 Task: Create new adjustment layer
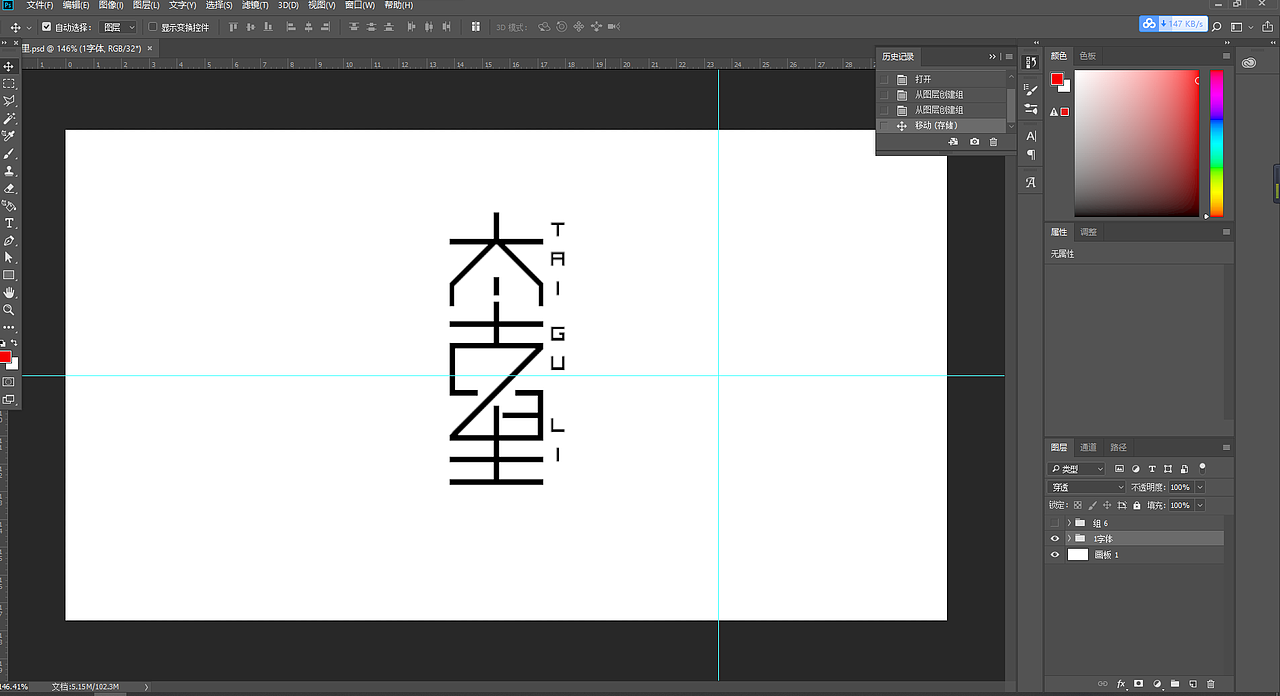[1157, 684]
